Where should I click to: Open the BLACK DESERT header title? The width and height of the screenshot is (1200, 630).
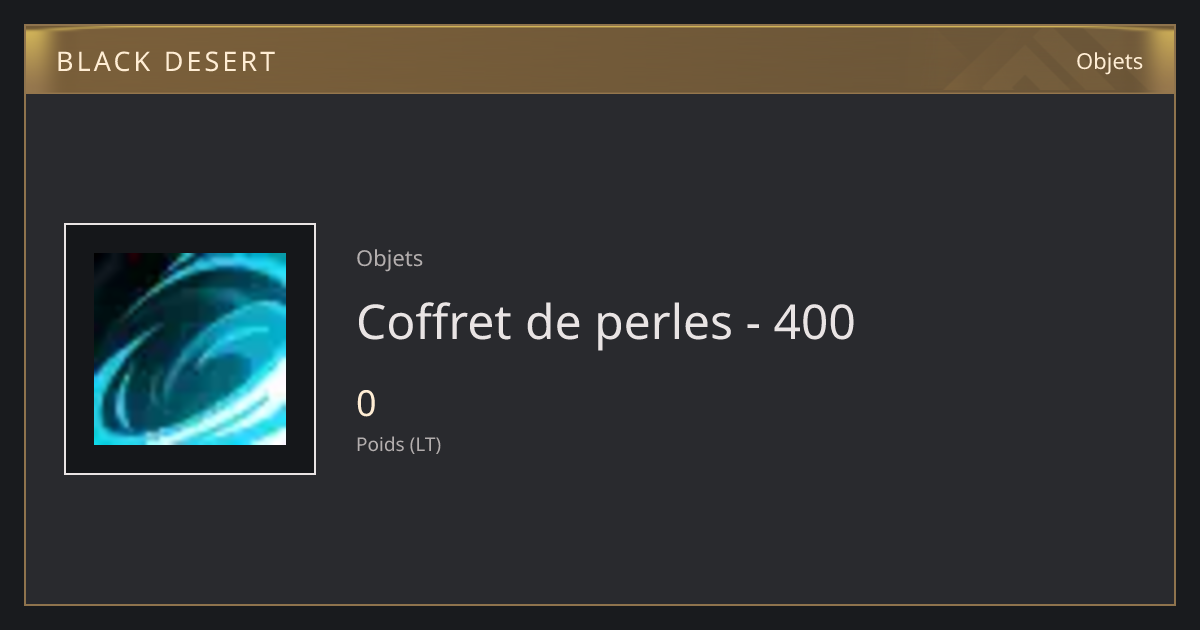(x=166, y=62)
